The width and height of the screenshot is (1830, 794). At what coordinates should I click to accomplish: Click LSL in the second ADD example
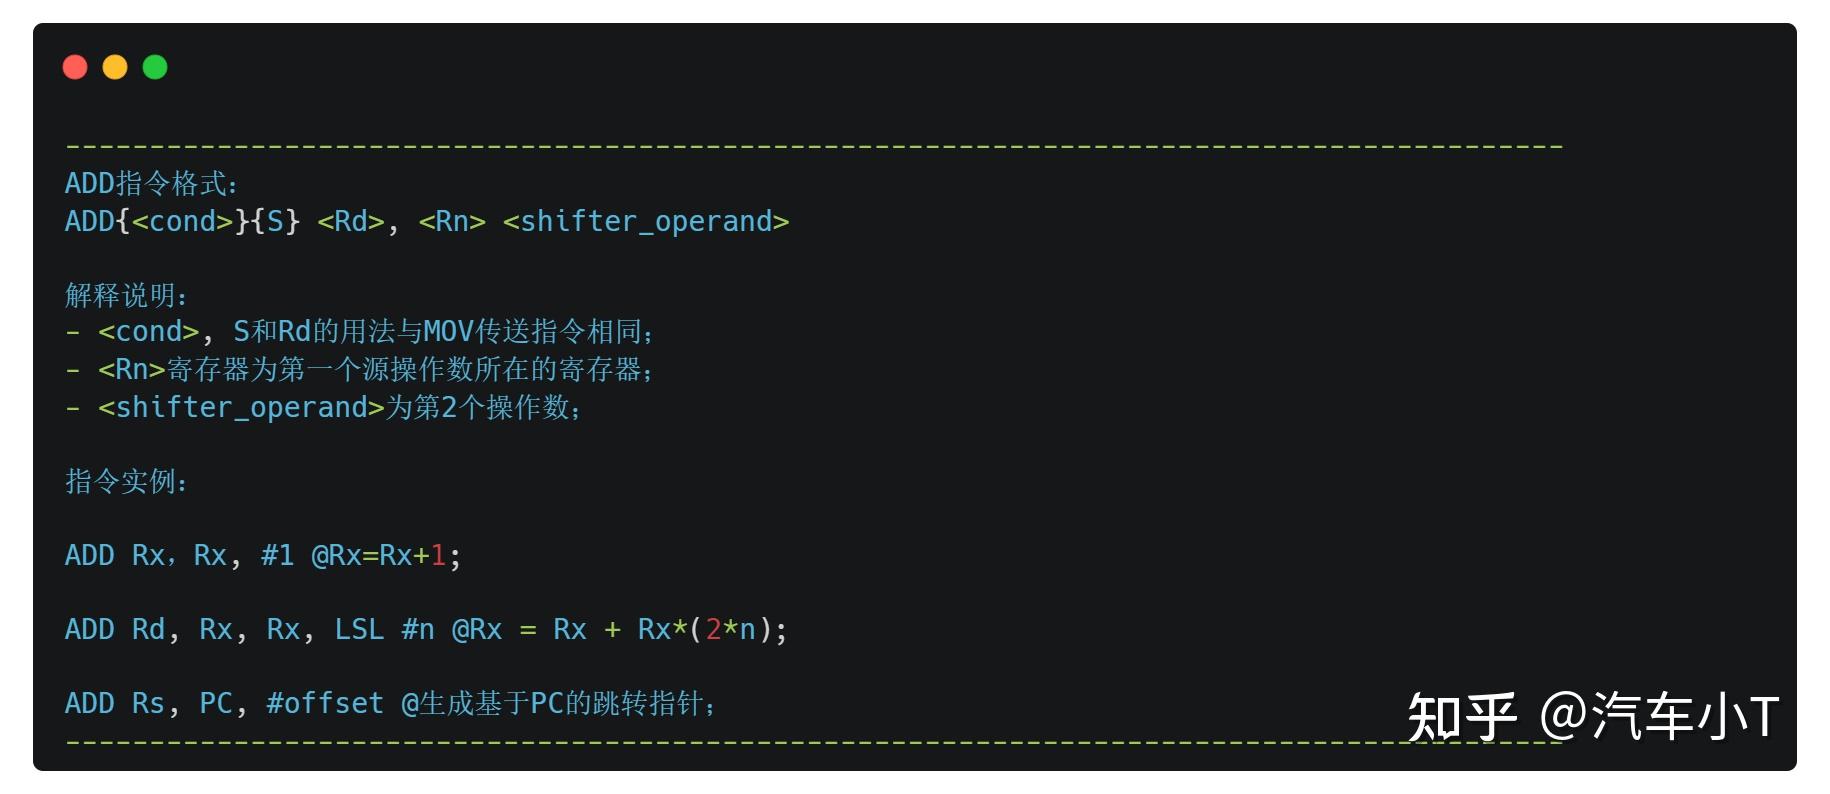click(359, 629)
